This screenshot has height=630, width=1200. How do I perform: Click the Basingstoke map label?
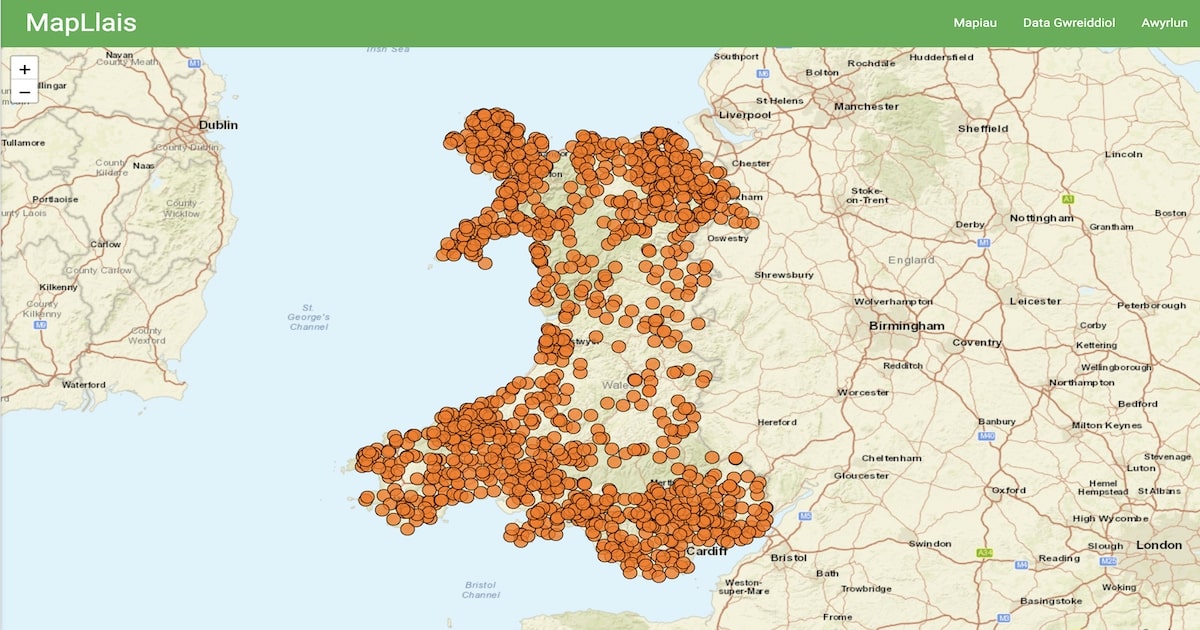coord(1051,601)
